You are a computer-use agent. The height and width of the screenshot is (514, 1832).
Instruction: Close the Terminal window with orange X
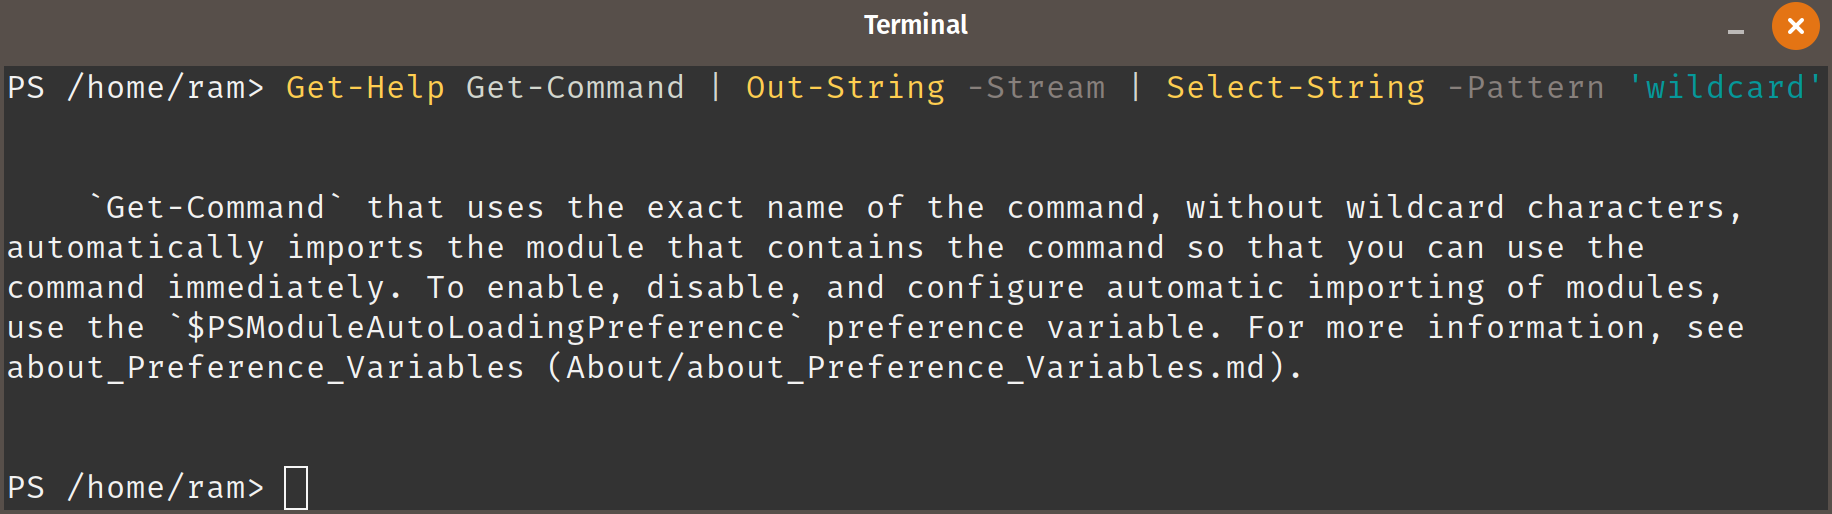point(1795,26)
